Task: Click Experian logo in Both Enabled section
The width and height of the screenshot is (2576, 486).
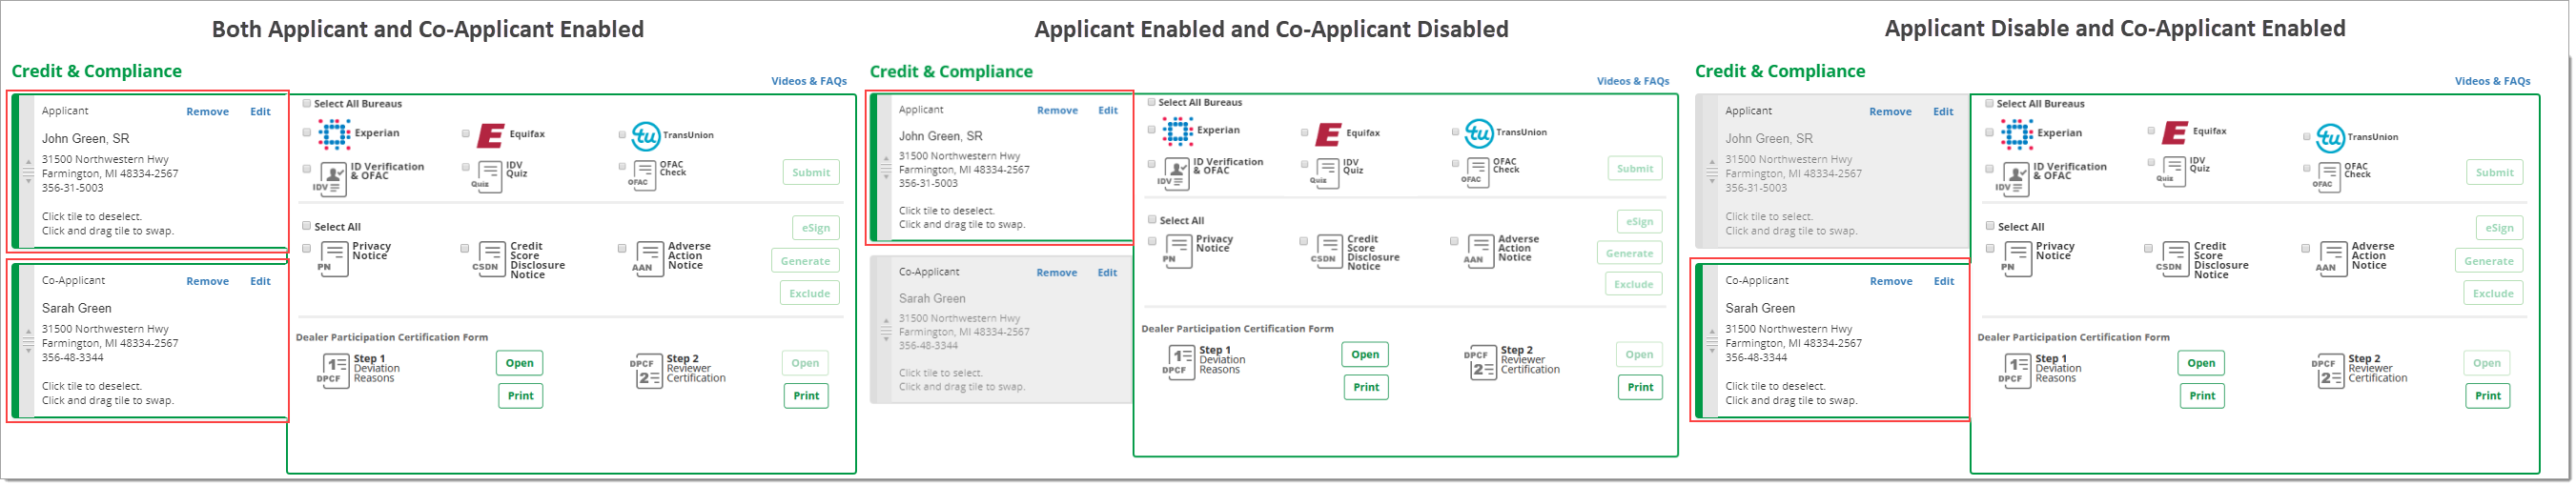Action: 334,133
